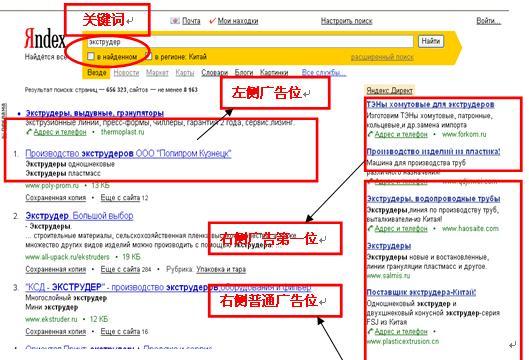The image size is (529, 360).
Task: Open расширенный поиск advanced search link
Action: pyautogui.click(x=382, y=57)
